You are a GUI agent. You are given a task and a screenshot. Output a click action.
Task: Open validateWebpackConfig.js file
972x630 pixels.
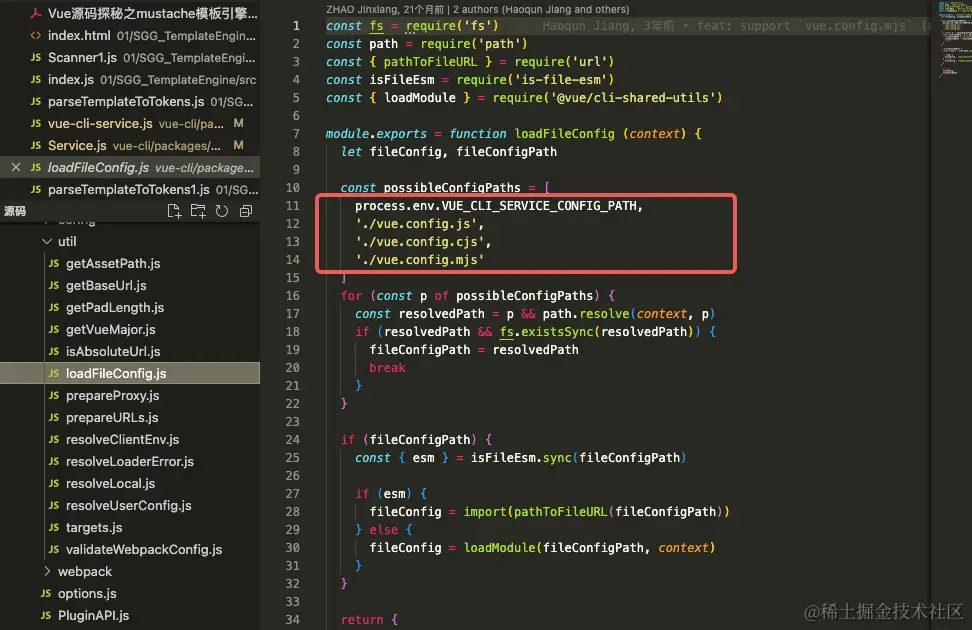[x=144, y=549]
